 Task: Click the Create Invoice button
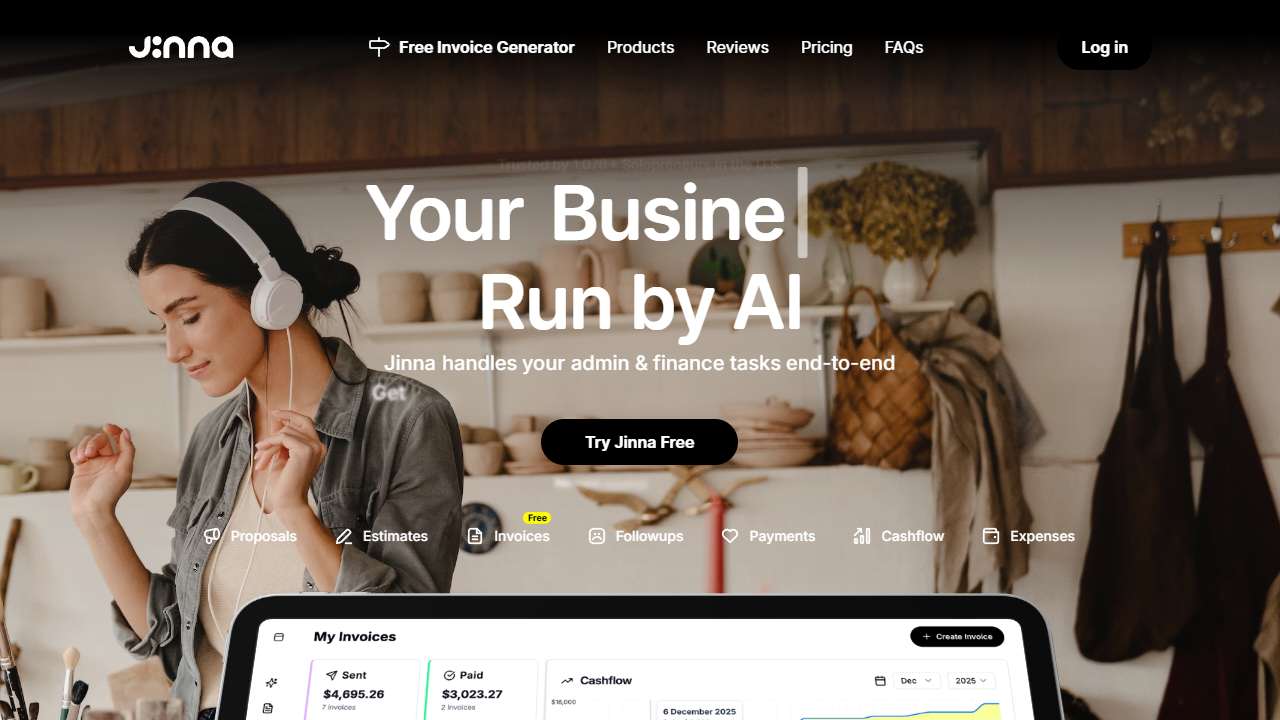[957, 637]
